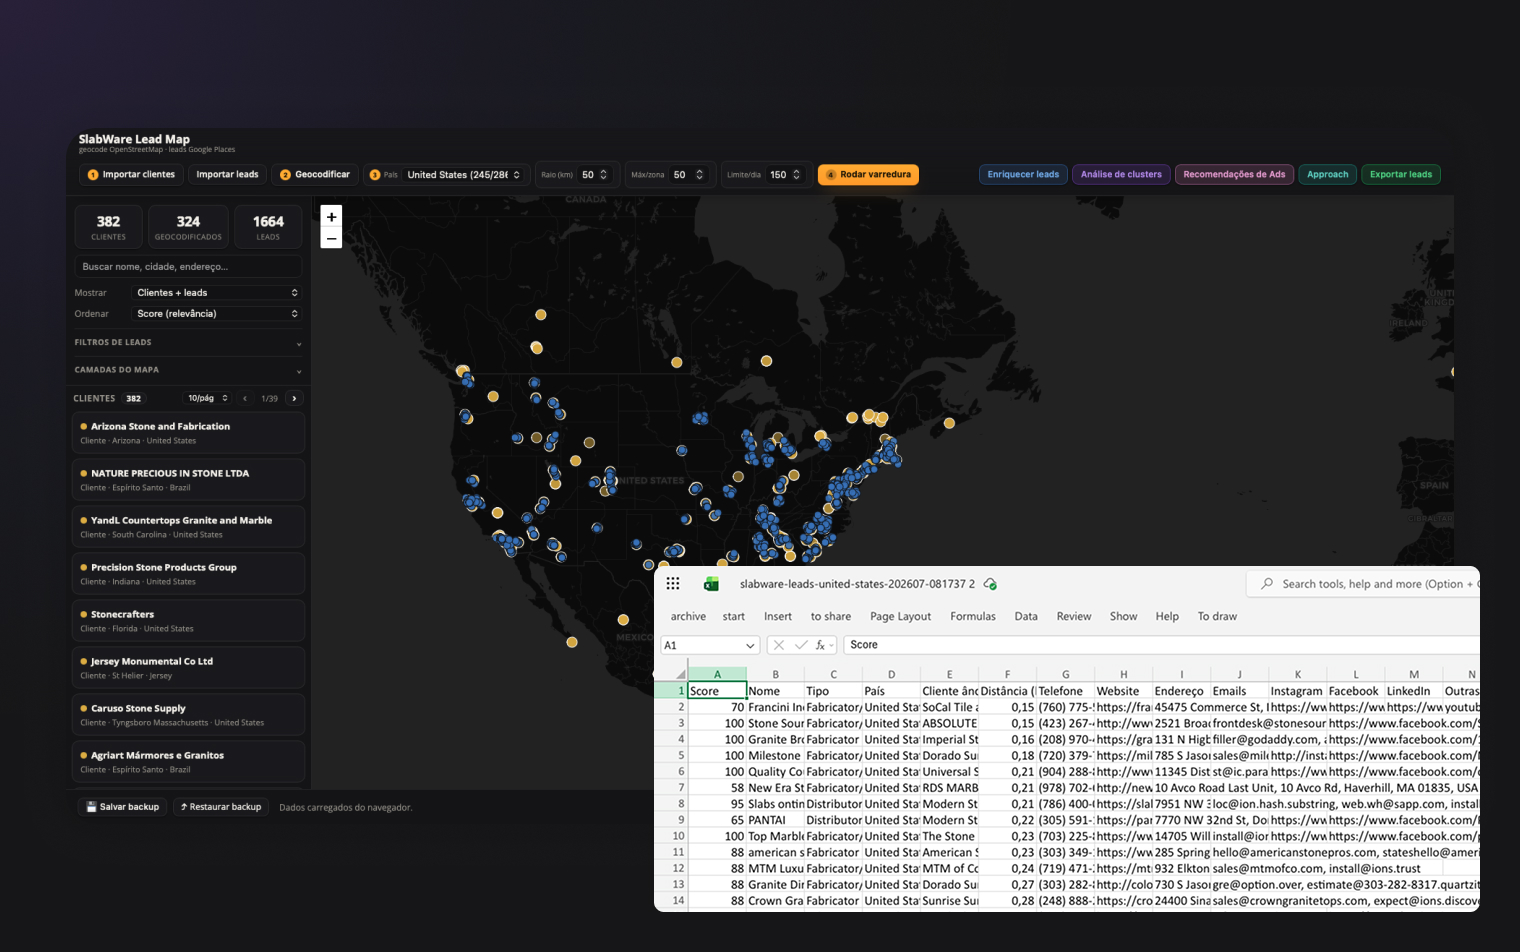Click the Buscar nome search field
Image resolution: width=1520 pixels, height=952 pixels.
[x=188, y=267]
